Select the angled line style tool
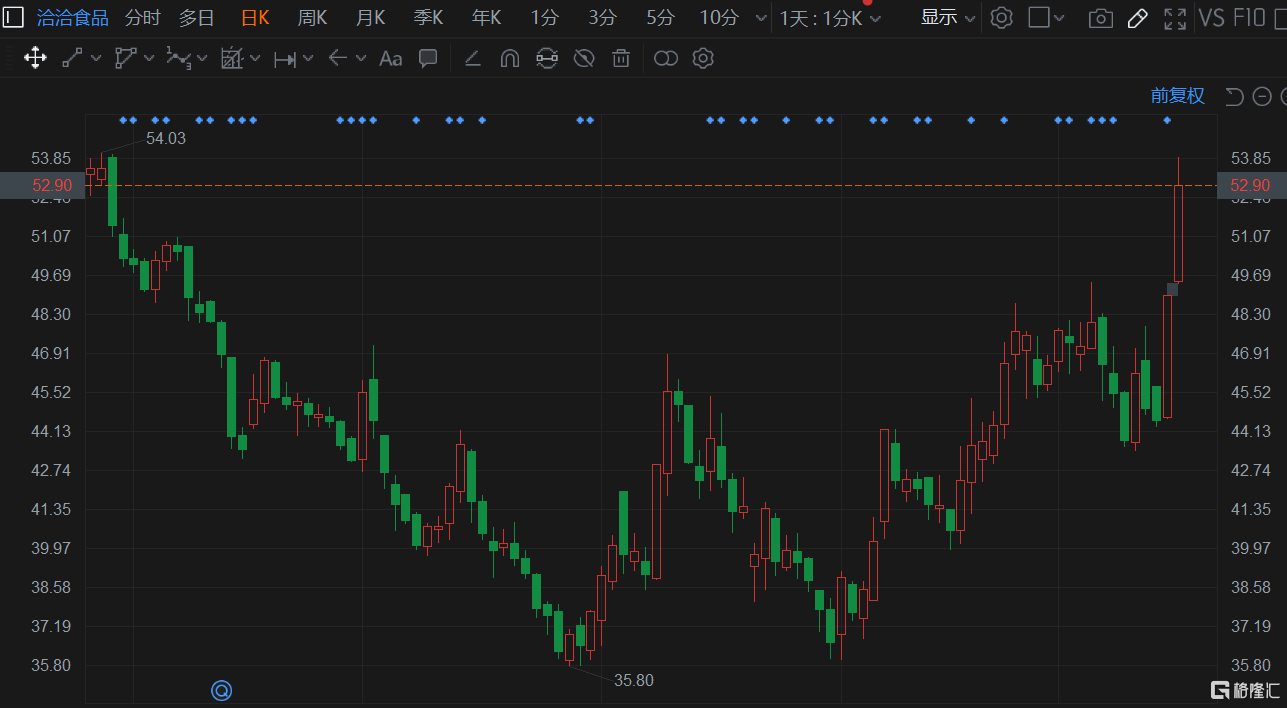 pyautogui.click(x=473, y=59)
